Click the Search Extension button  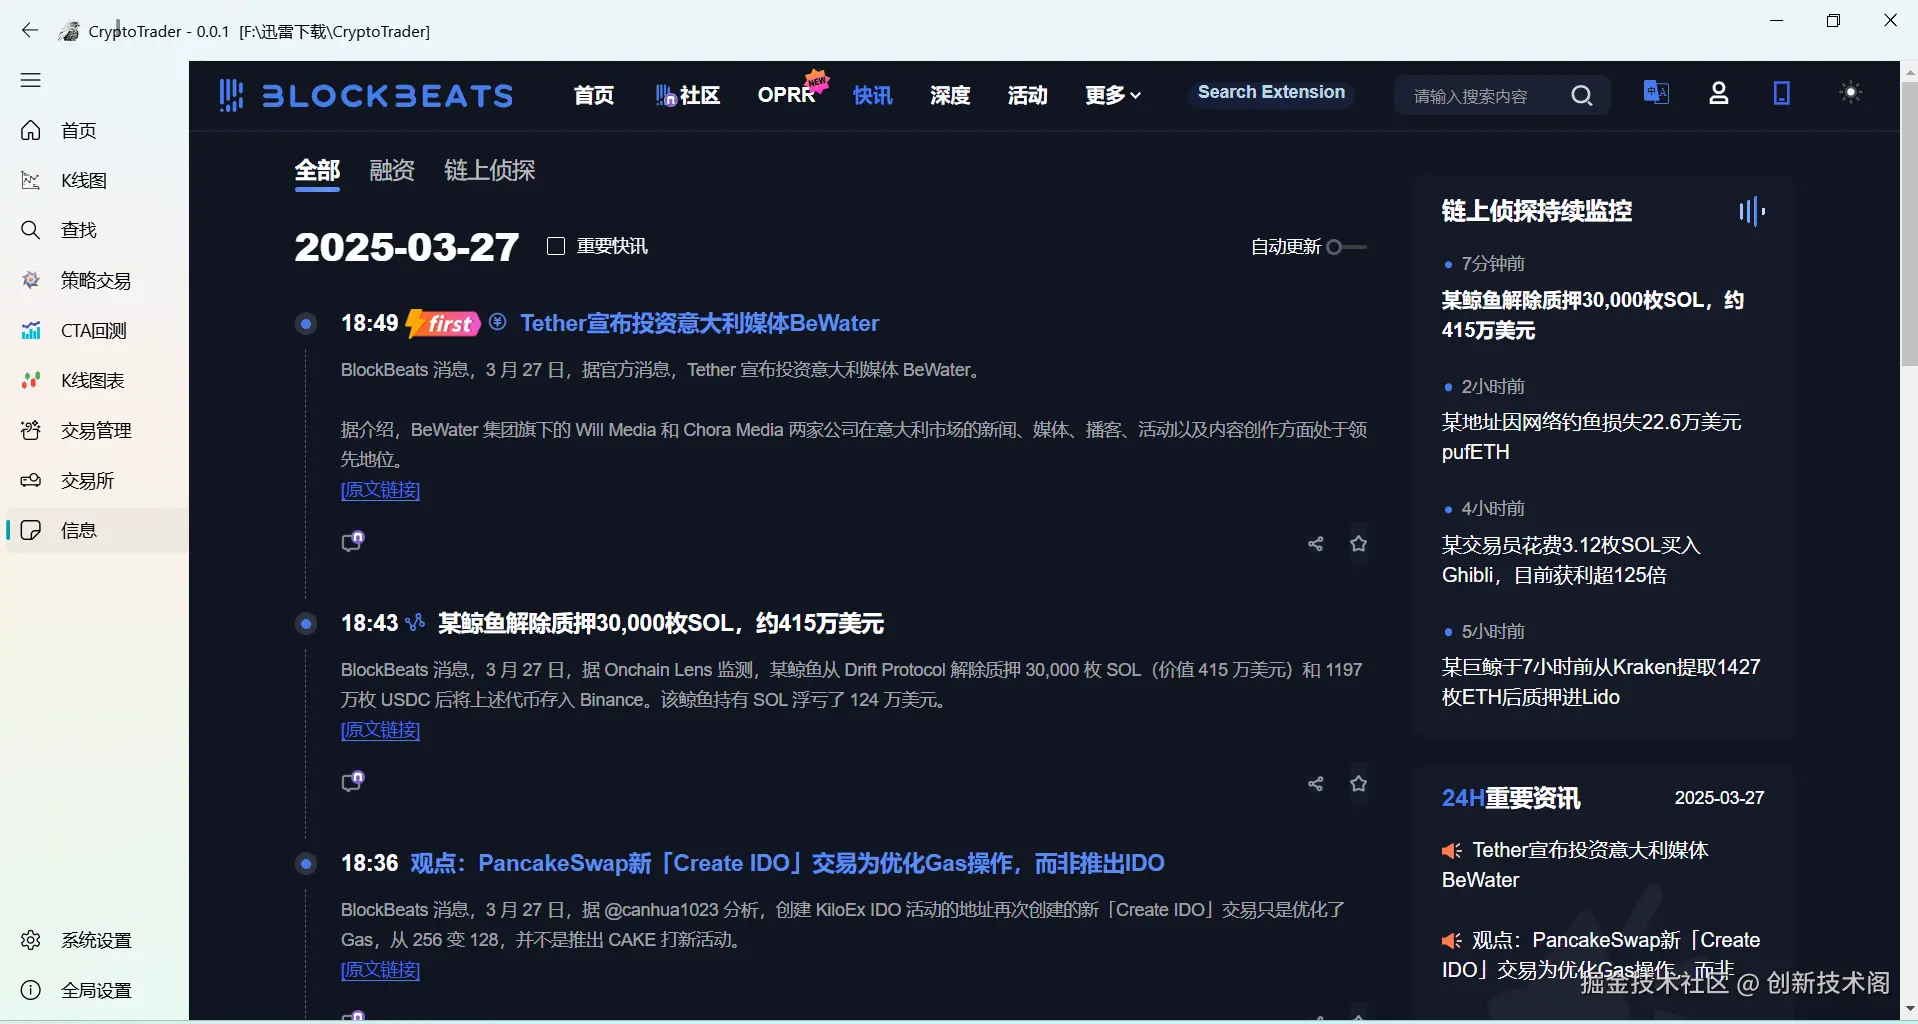pos(1271,92)
